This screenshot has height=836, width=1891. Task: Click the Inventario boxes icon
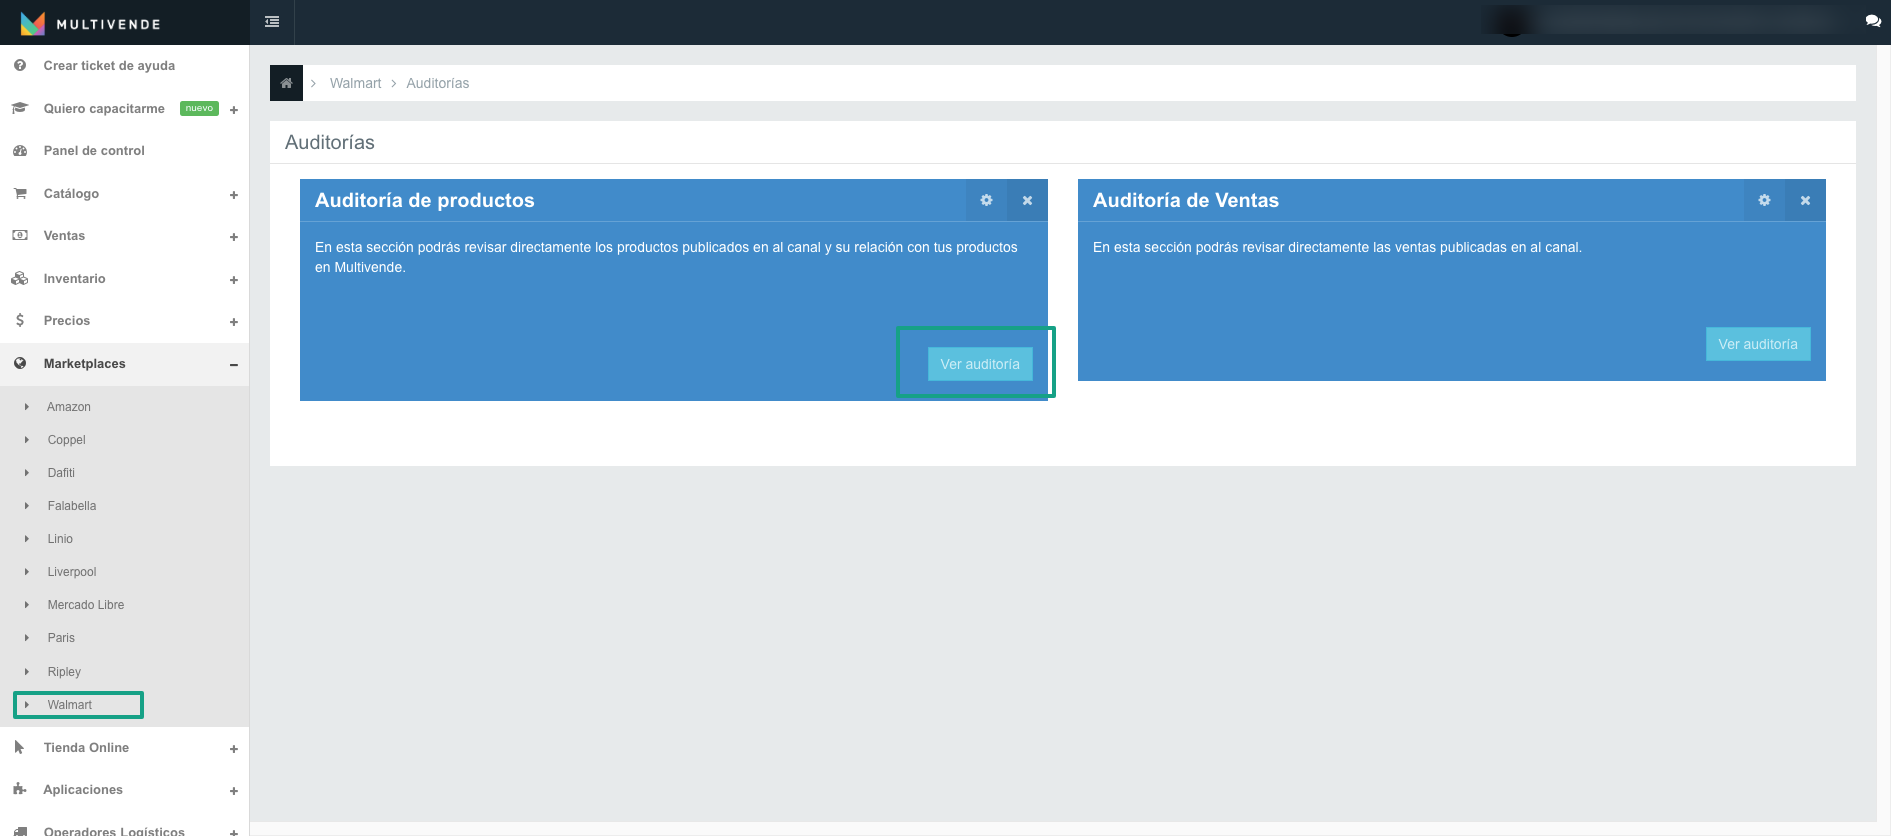tap(20, 278)
